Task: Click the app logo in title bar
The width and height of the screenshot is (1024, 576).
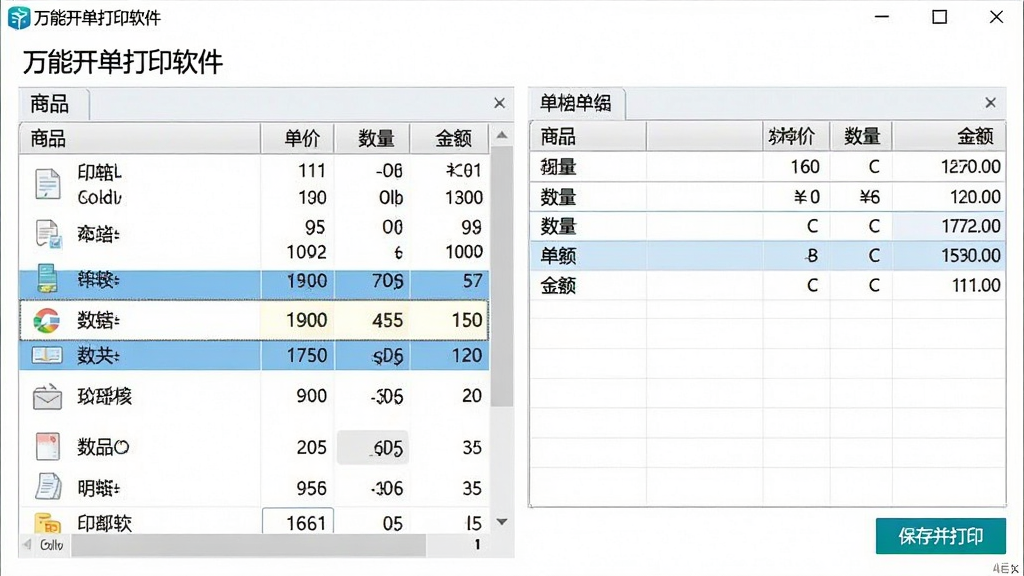Action: tap(19, 18)
